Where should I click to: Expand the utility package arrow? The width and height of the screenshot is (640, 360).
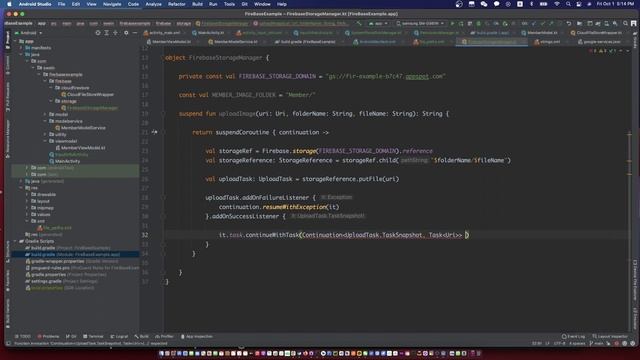[45, 134]
